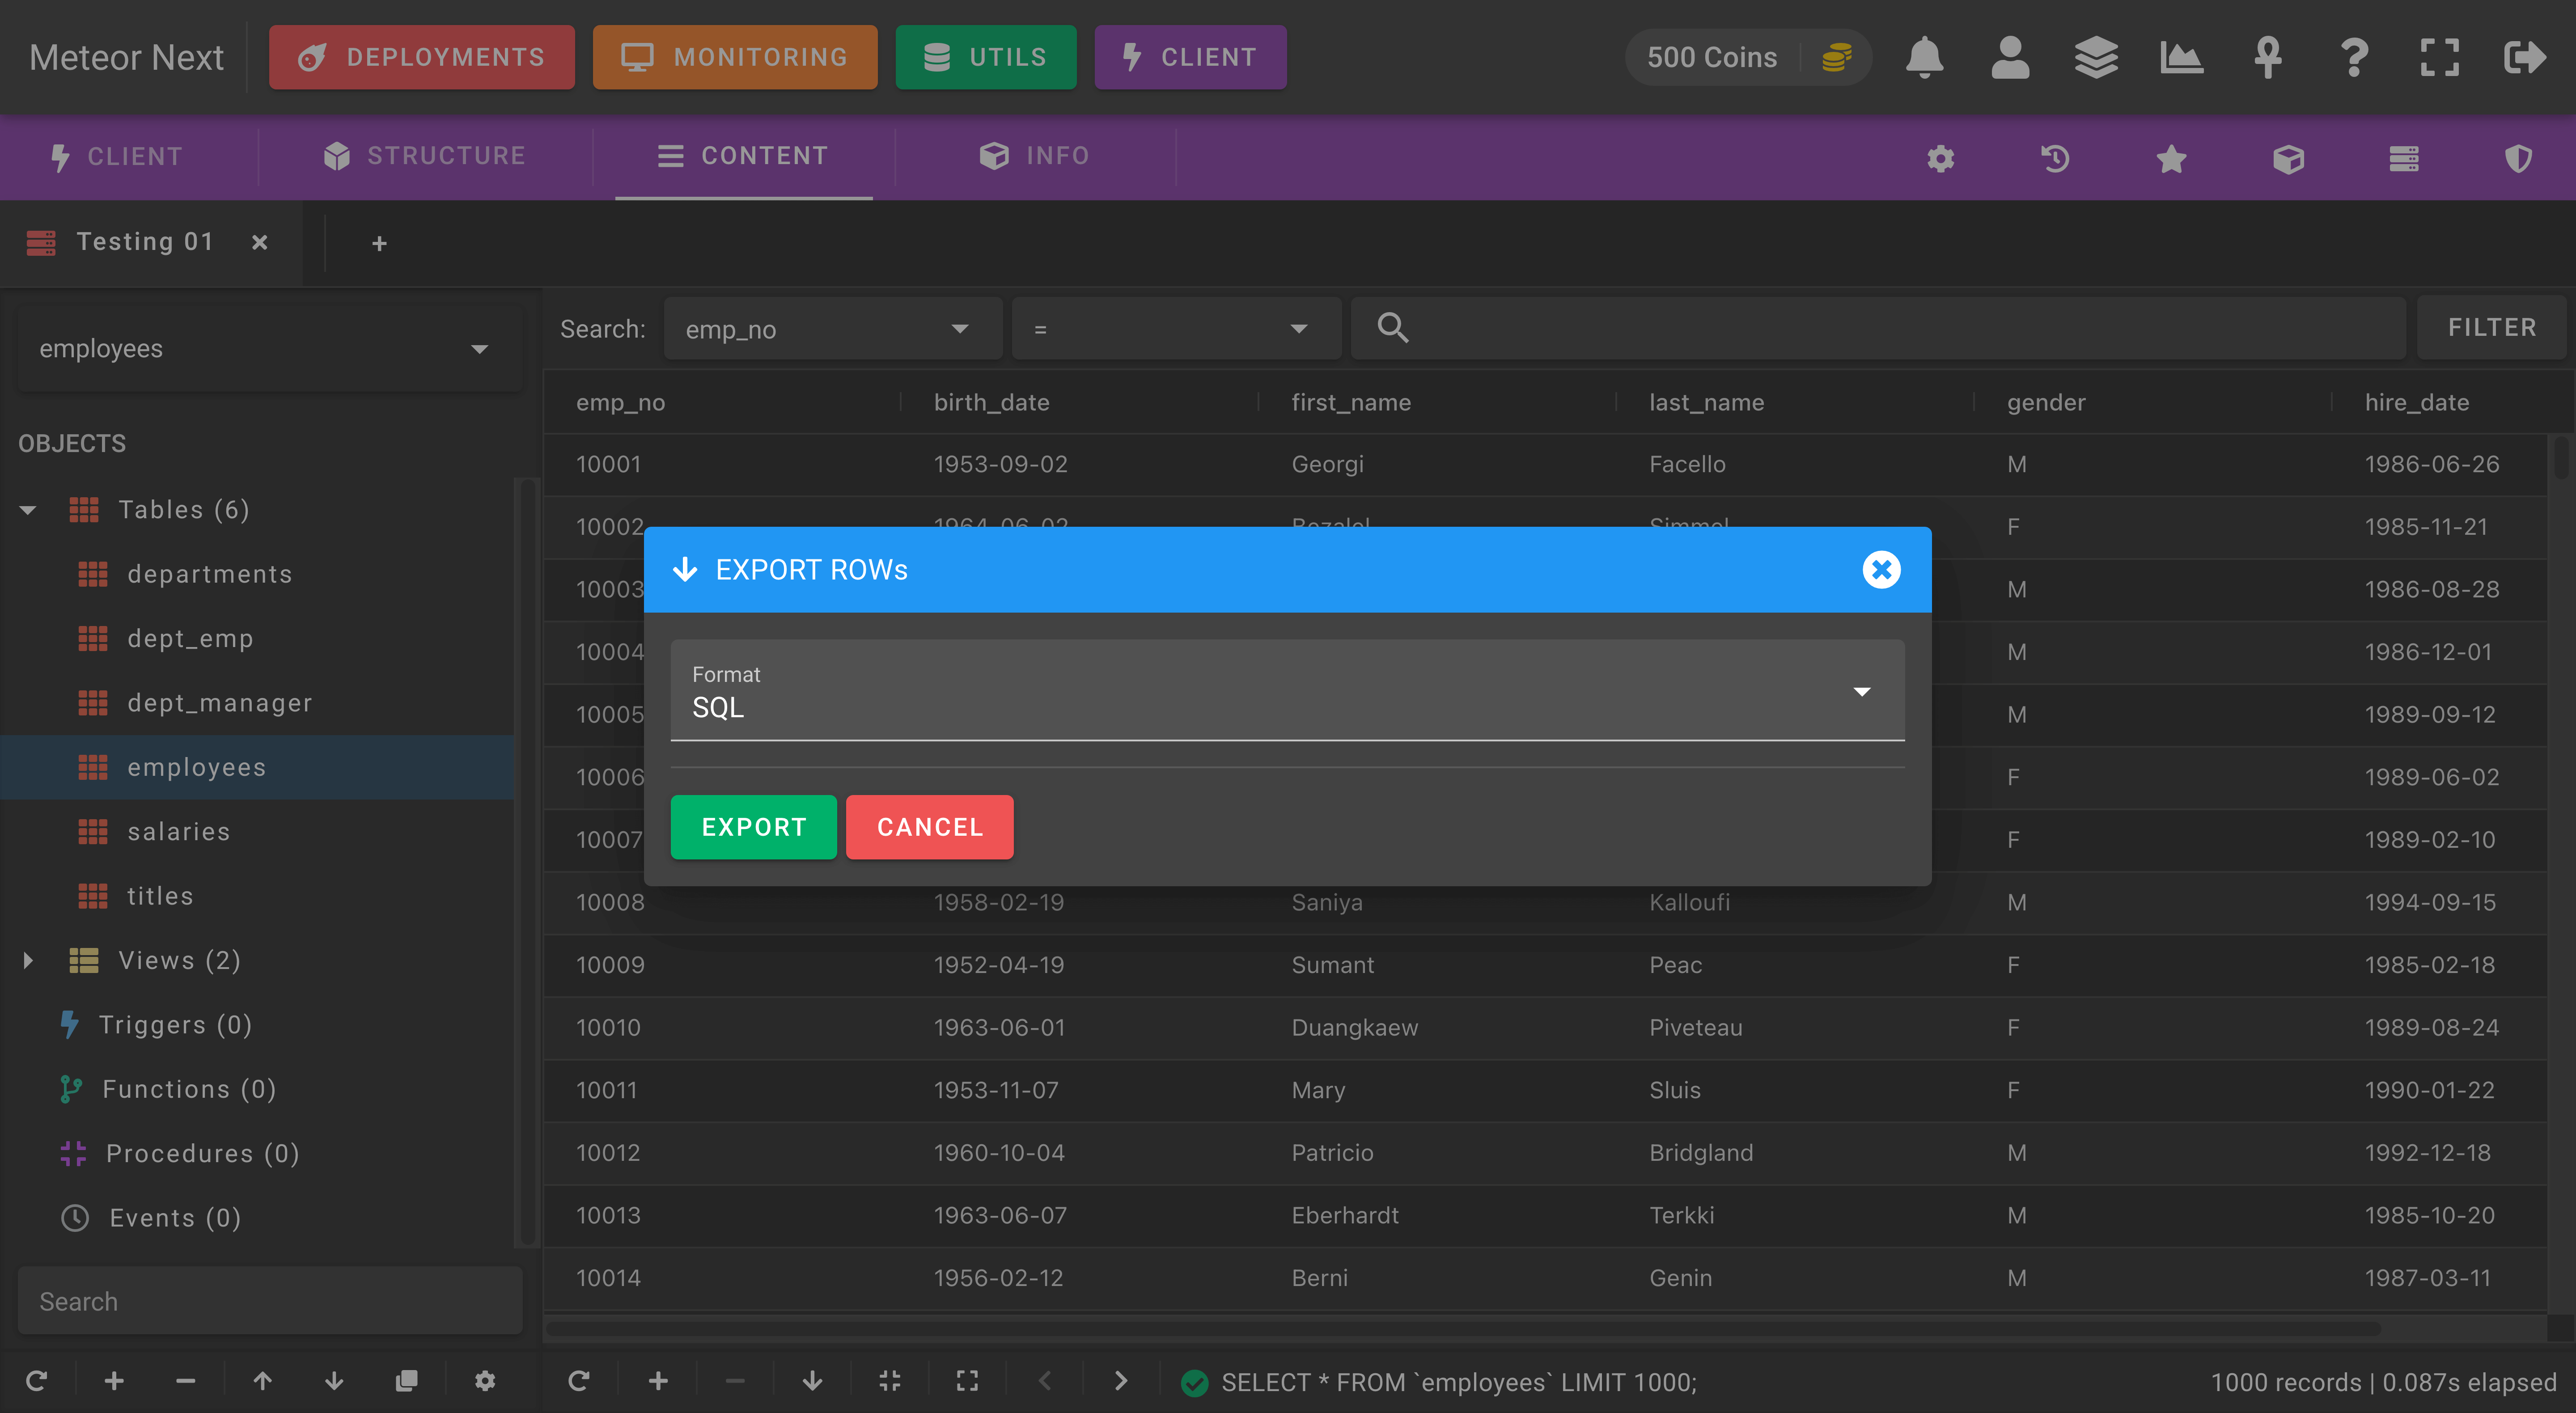Click the hire_date column header
The image size is (2576, 1413).
coord(2416,402)
